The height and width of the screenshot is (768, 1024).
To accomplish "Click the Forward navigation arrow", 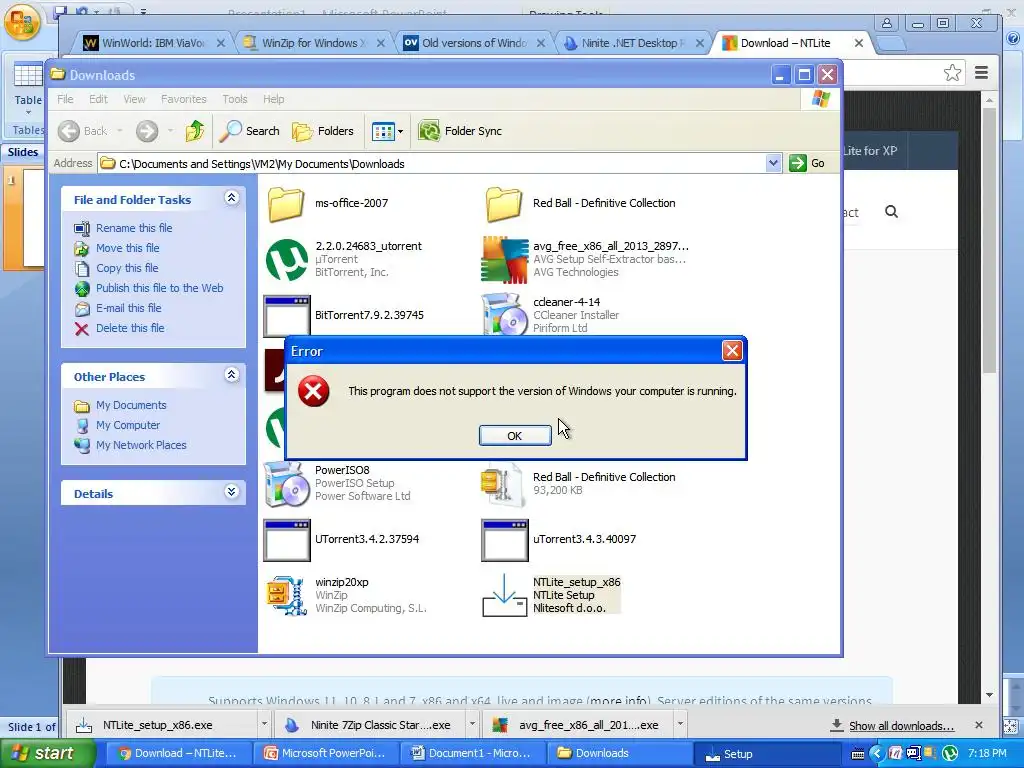I will (147, 131).
